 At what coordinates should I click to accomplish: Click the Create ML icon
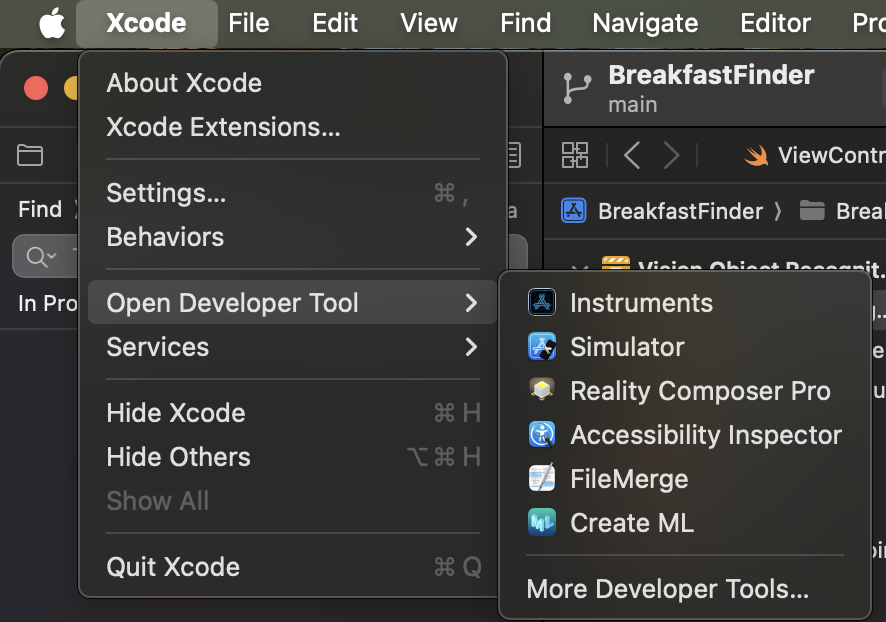click(x=542, y=523)
